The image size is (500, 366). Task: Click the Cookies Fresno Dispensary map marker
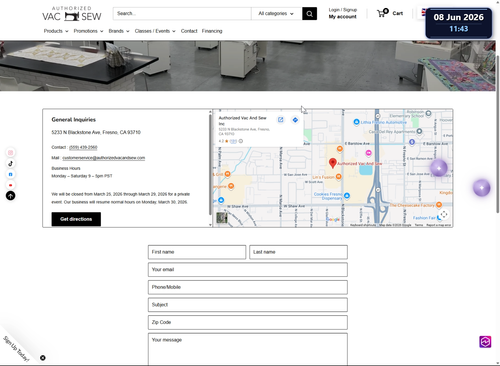tap(347, 195)
